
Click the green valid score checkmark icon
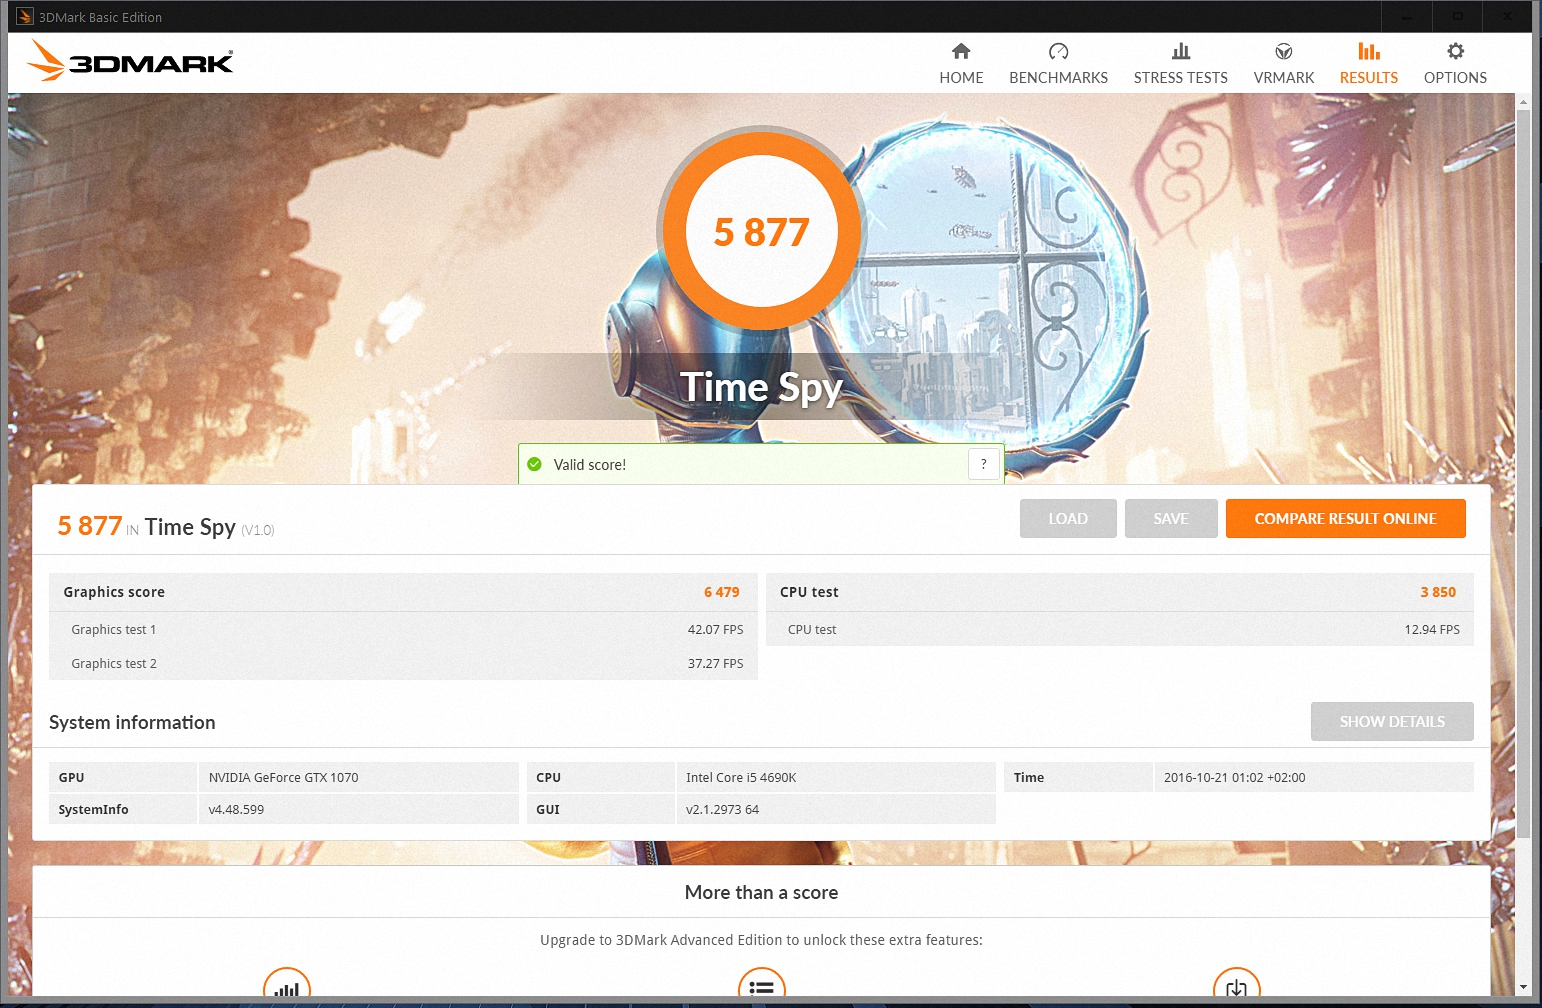pos(534,464)
